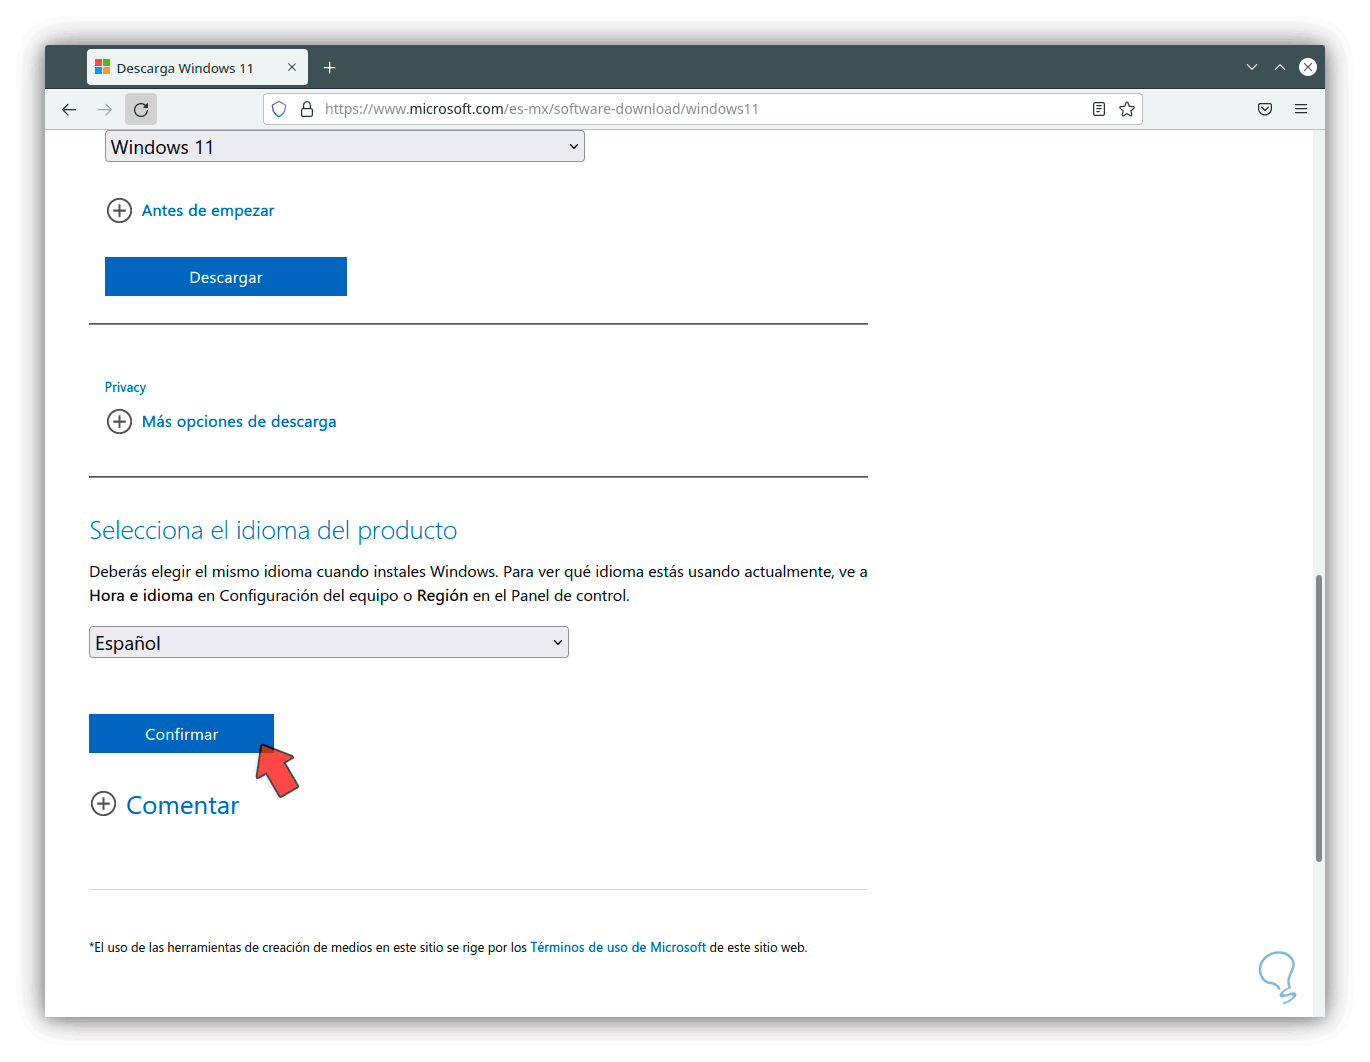
Task: Click the Selecciona el idioma del producto heading
Action: 273,530
